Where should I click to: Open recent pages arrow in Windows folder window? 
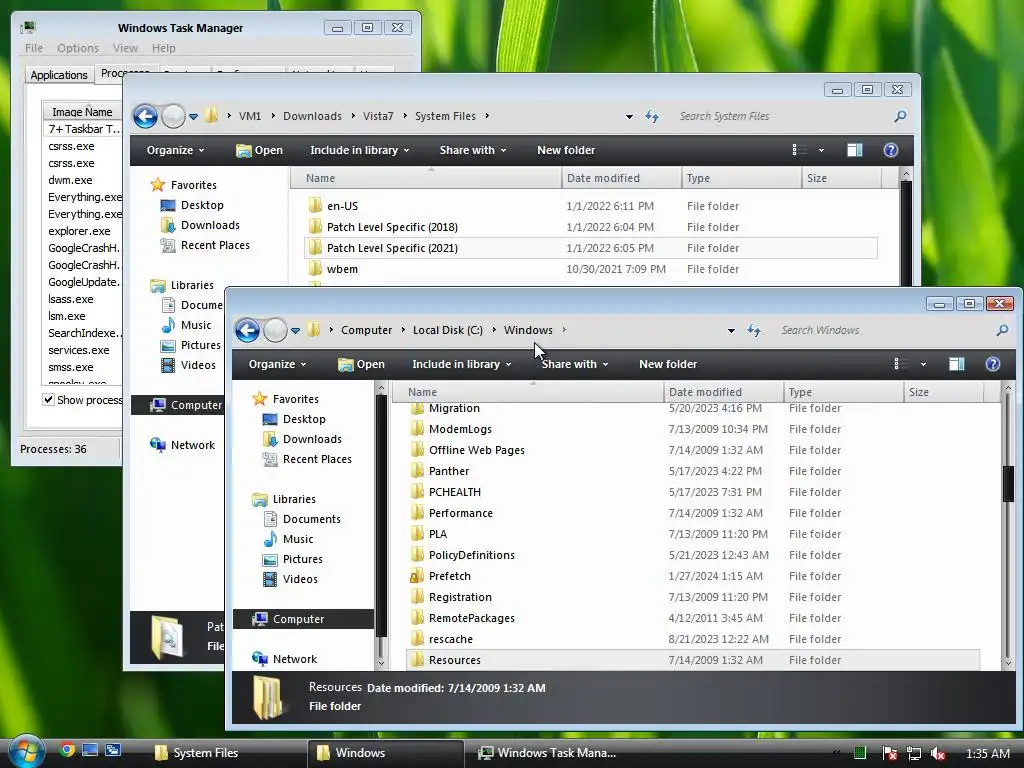[296, 330]
